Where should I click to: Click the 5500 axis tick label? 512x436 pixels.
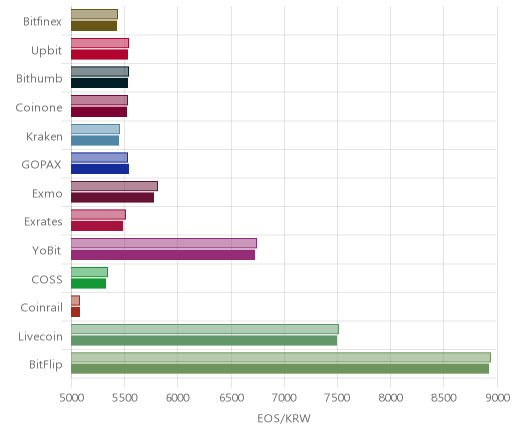pos(124,398)
